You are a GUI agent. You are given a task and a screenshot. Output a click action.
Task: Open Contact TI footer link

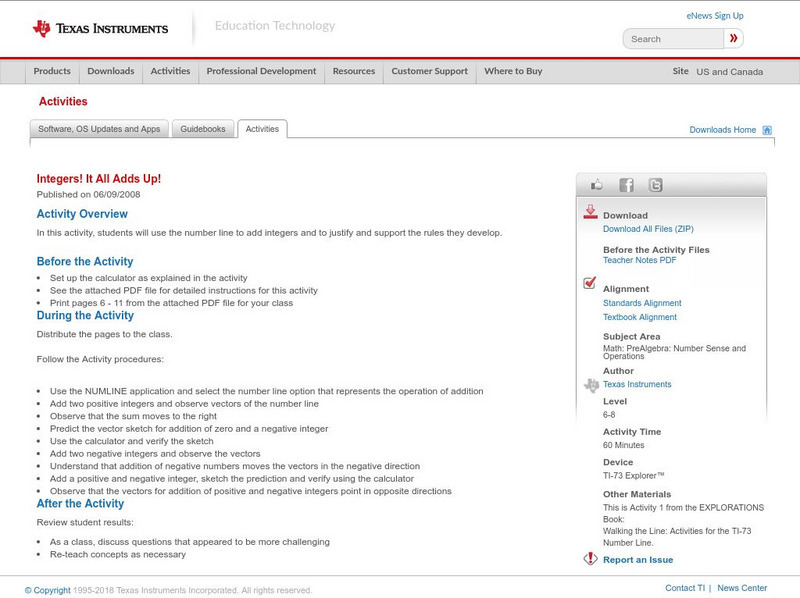[685, 588]
